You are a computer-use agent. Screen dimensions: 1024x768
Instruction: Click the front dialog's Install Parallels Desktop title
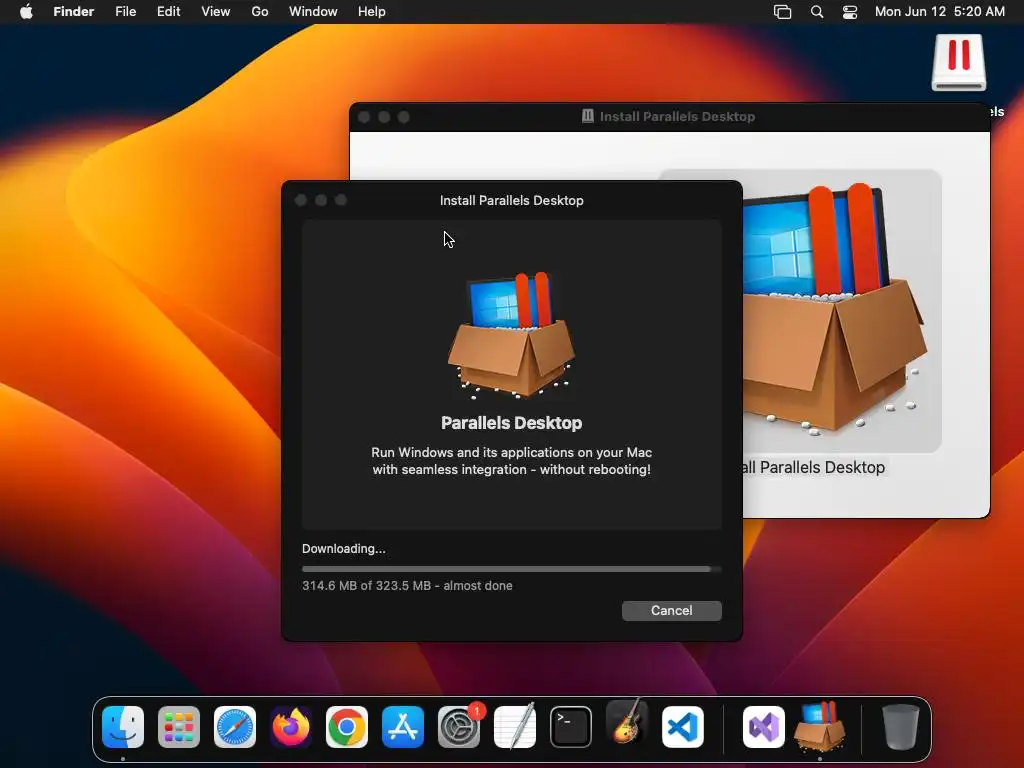[511, 200]
